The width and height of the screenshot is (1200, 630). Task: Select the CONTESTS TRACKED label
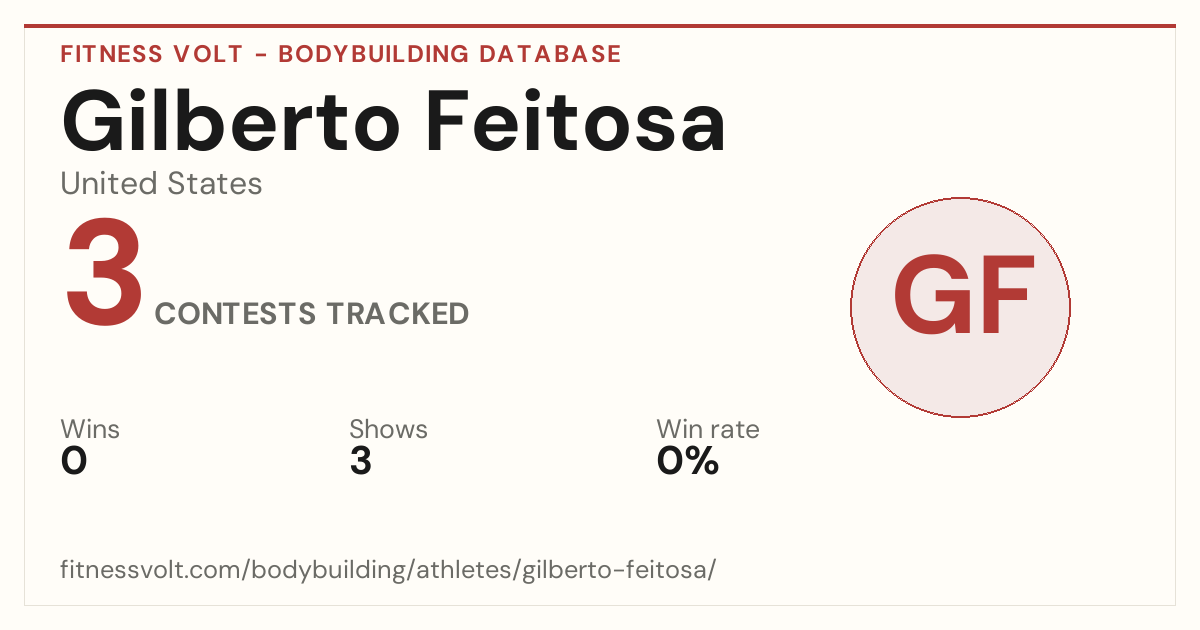point(312,314)
